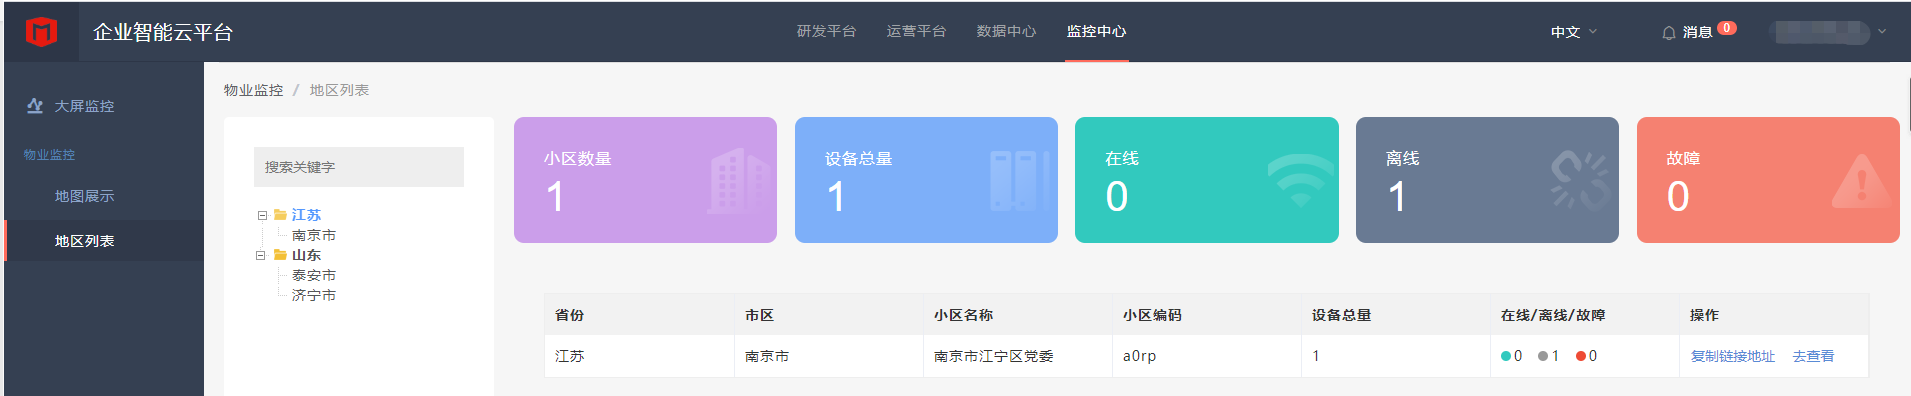Open the bell notification icon
The width and height of the screenshot is (1911, 396).
pos(1668,33)
